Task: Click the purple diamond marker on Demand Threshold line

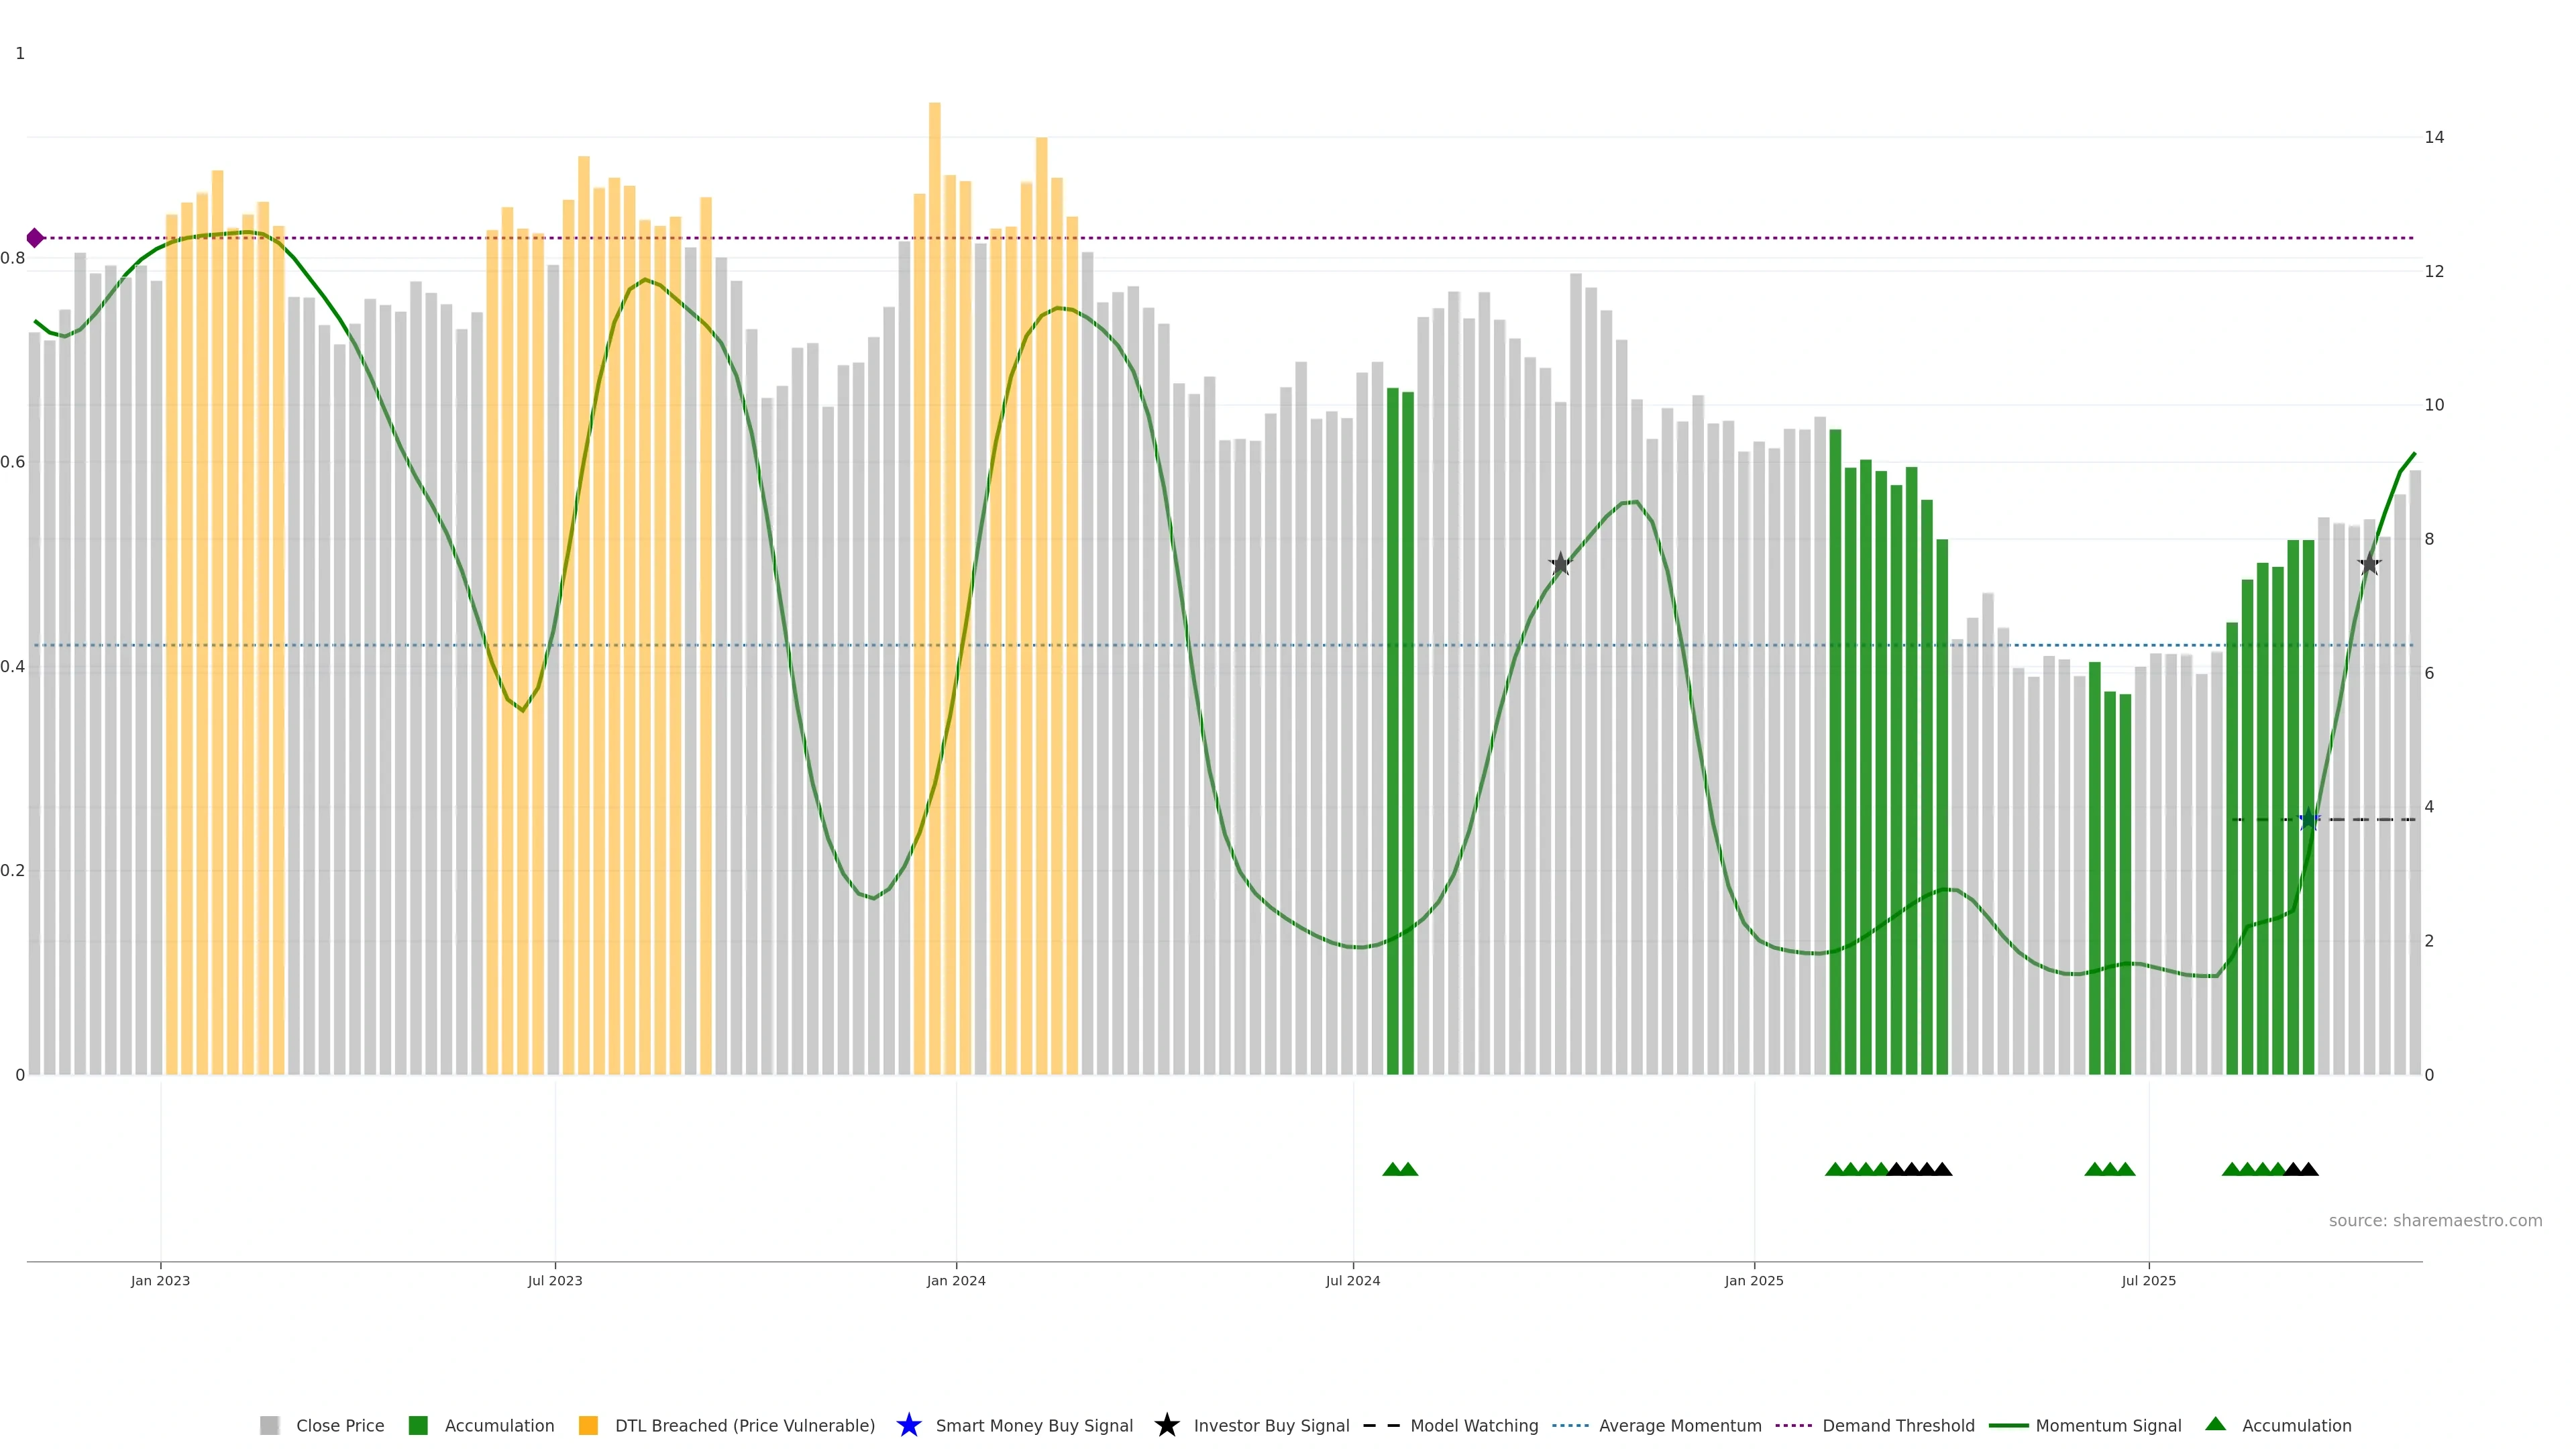Action: click(35, 238)
